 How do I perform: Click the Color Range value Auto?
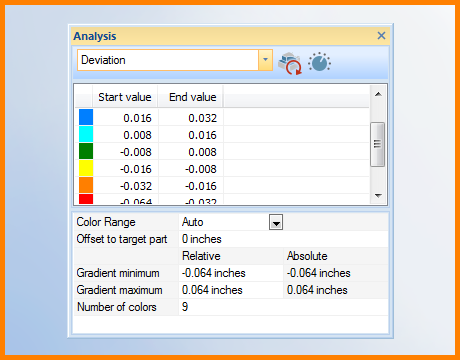point(193,222)
